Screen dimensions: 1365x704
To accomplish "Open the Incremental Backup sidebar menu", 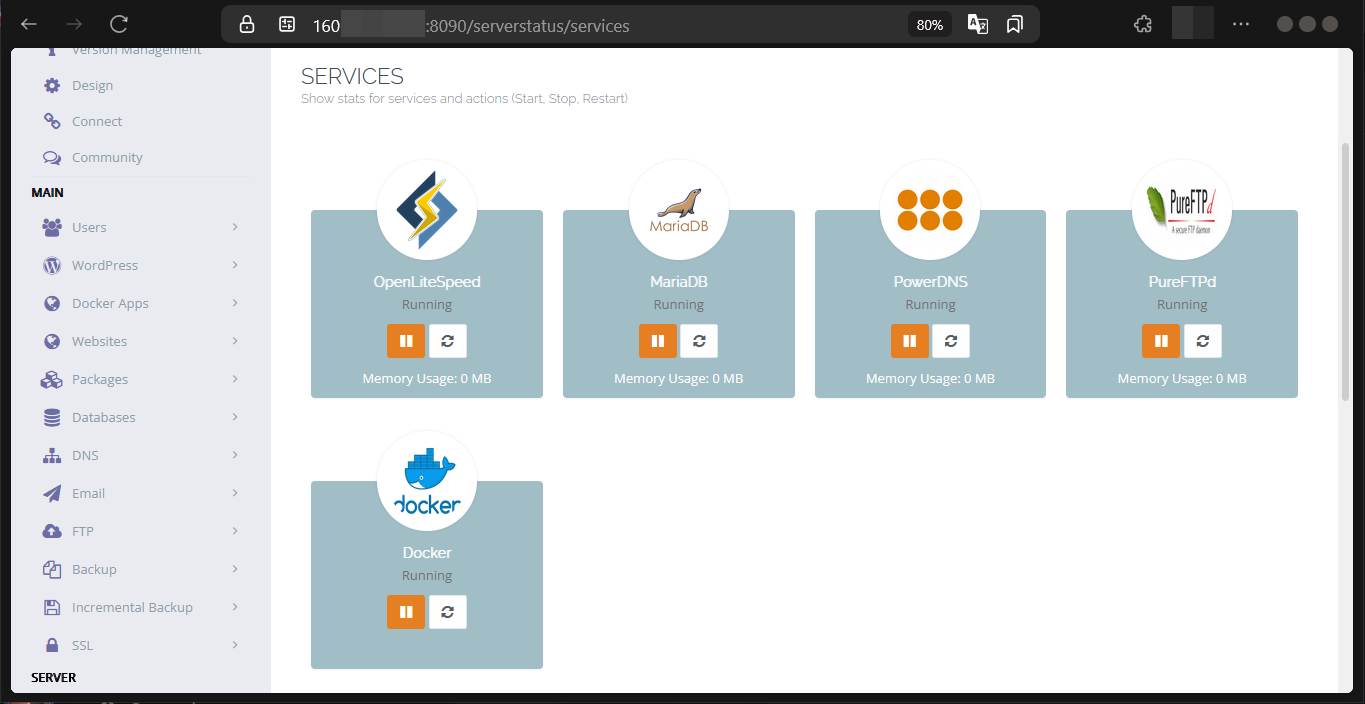I will click(140, 607).
